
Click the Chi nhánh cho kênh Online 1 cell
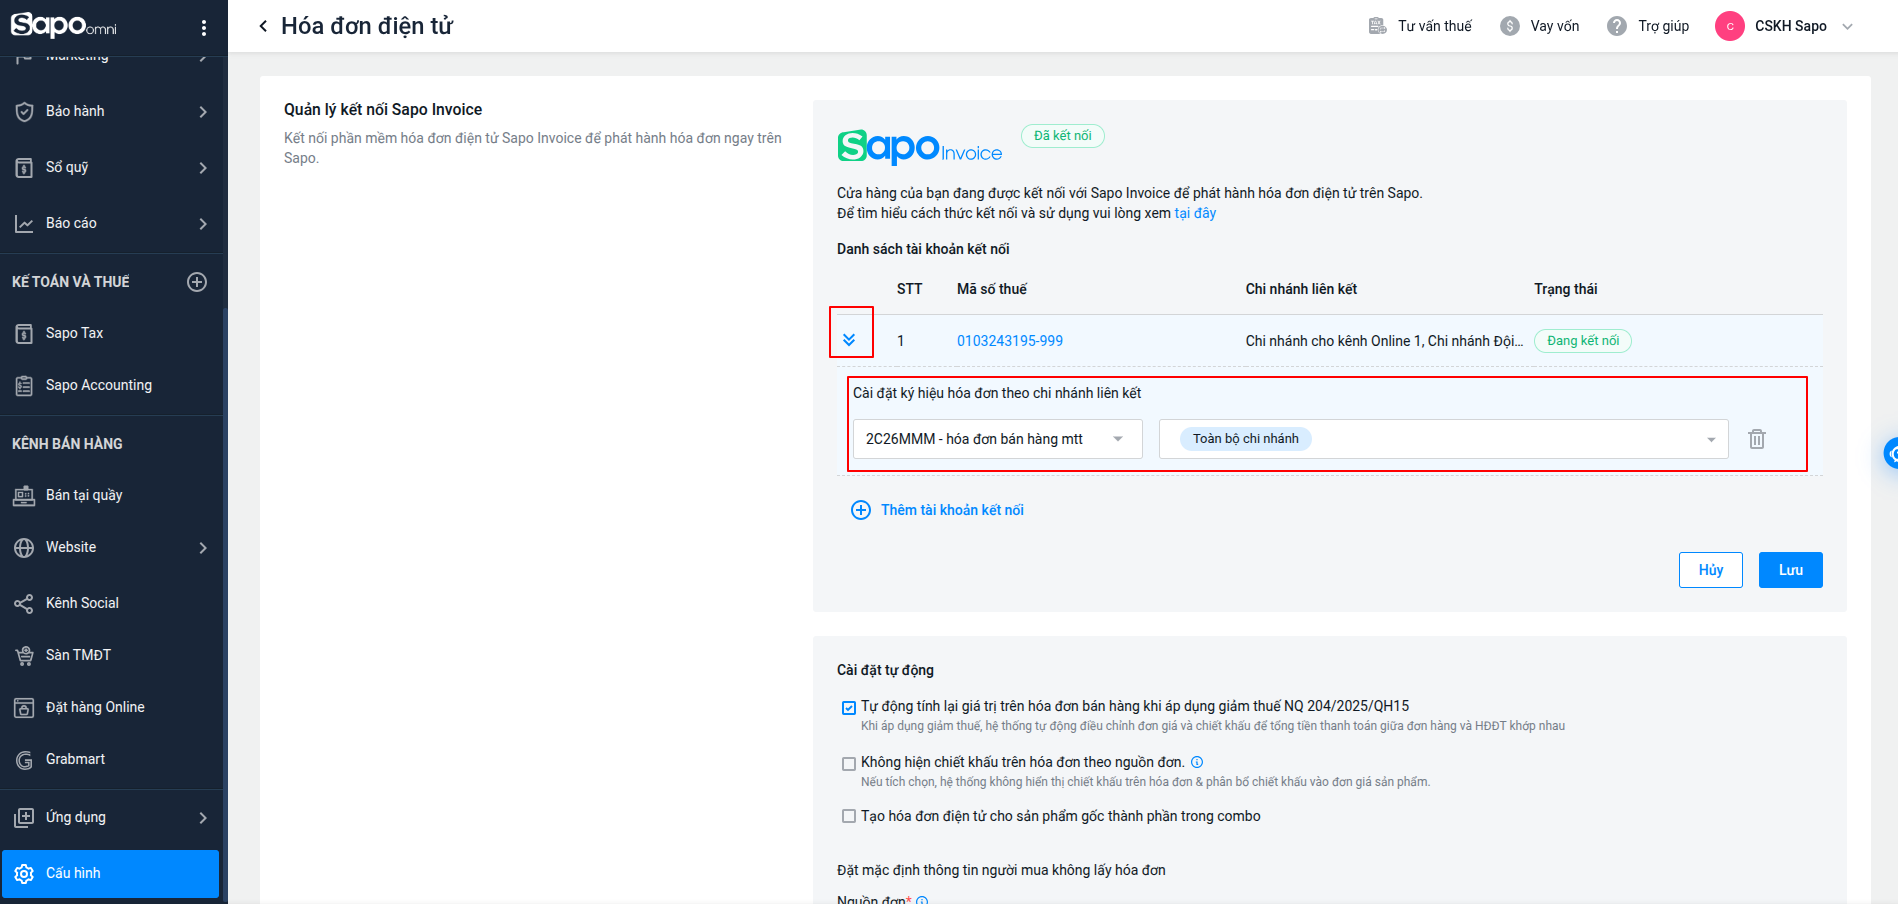(x=1384, y=341)
